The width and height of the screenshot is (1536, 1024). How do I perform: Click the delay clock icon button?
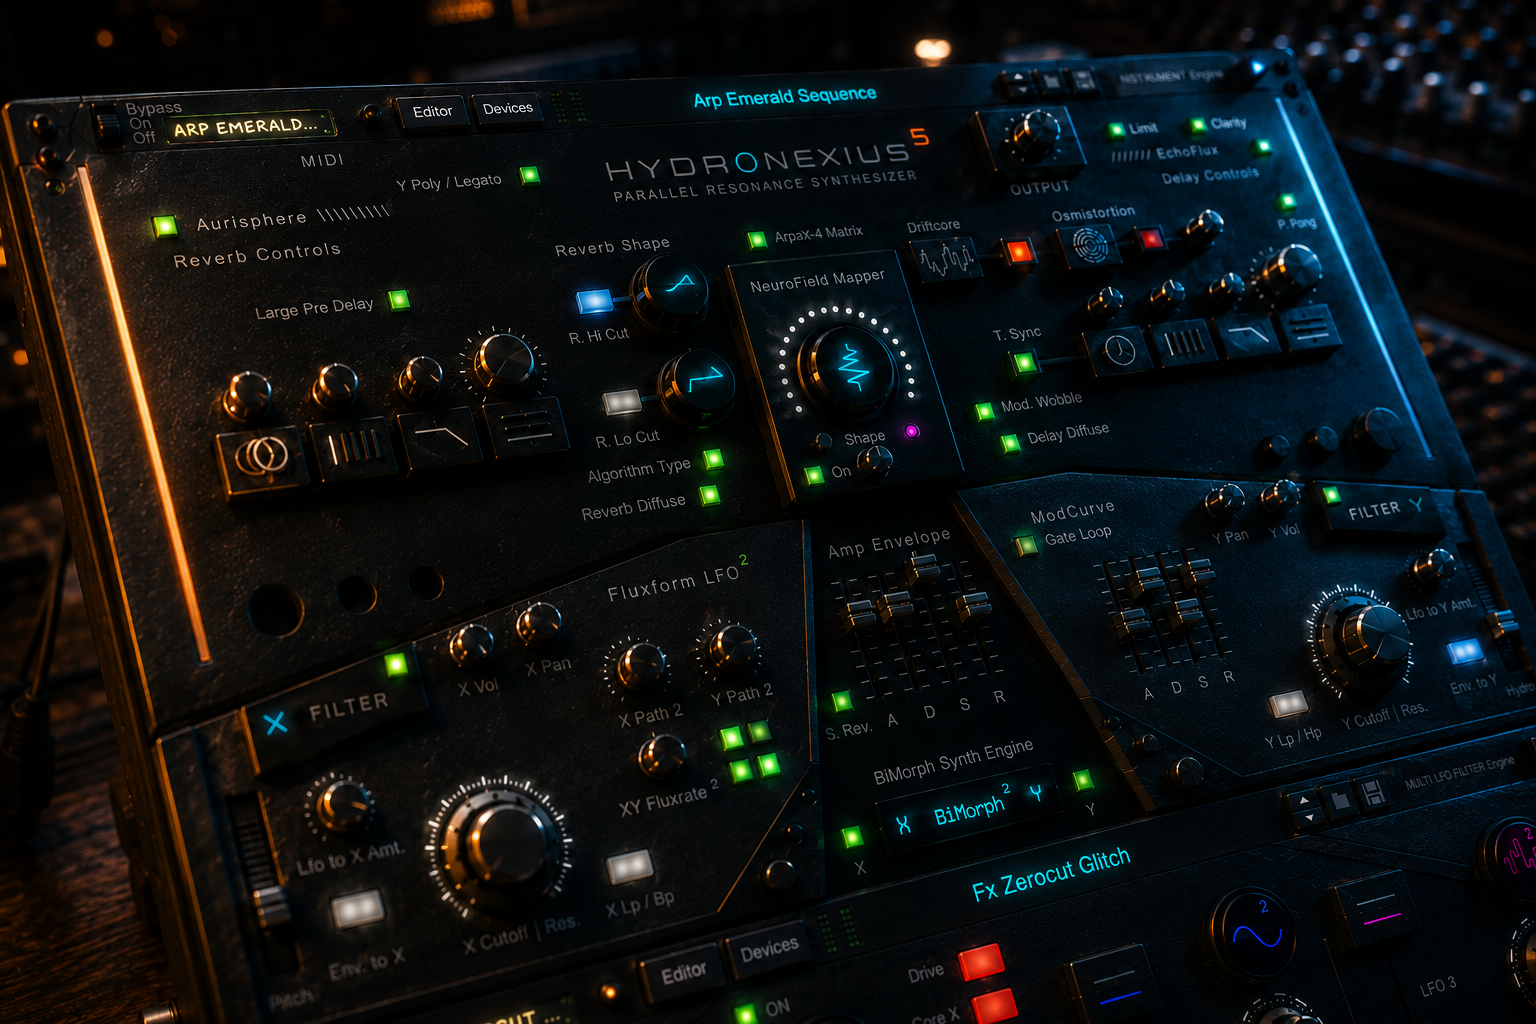[x=1117, y=351]
